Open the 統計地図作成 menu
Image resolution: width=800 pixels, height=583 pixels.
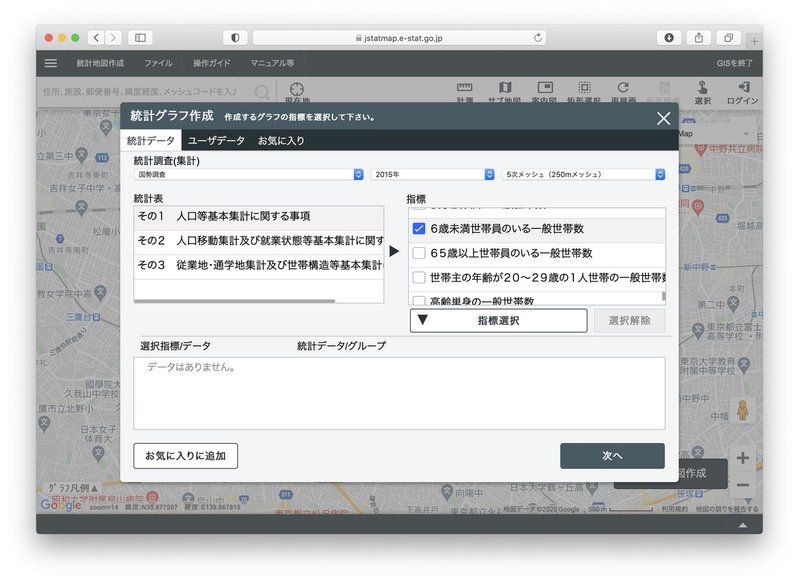click(100, 63)
